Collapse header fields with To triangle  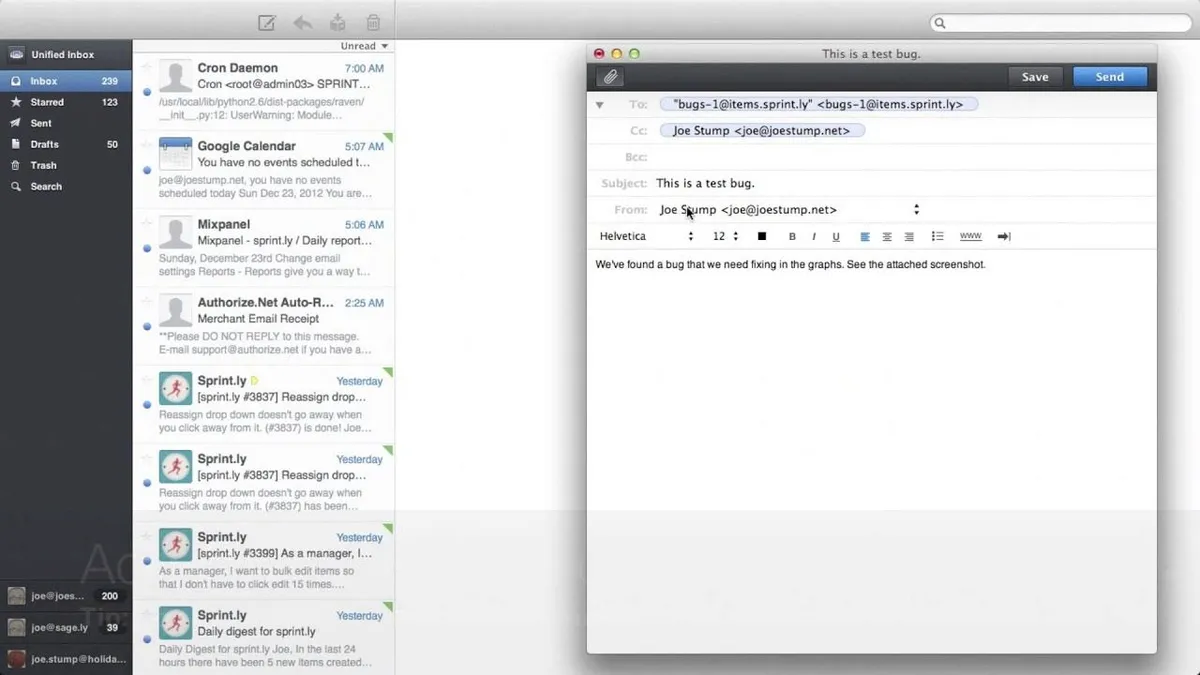point(600,104)
